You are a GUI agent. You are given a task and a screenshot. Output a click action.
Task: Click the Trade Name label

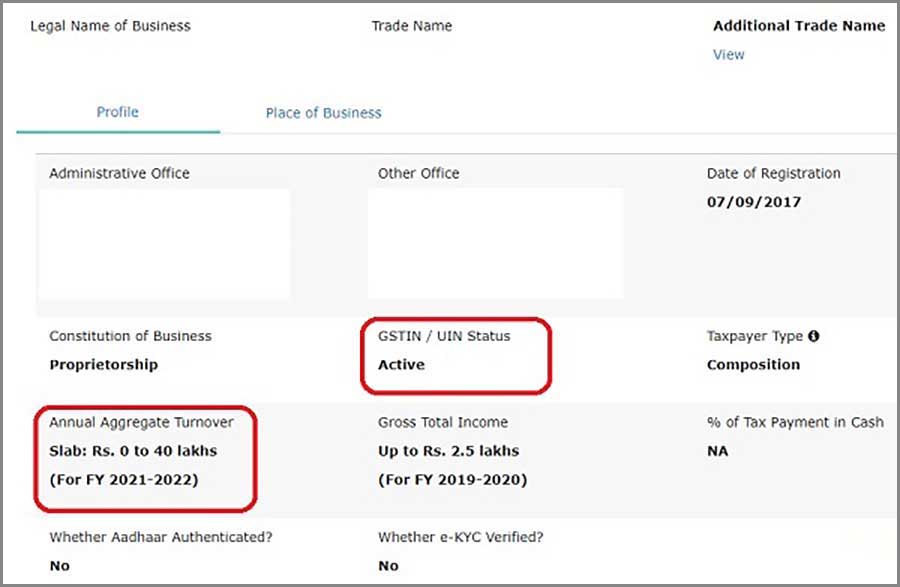pos(411,25)
